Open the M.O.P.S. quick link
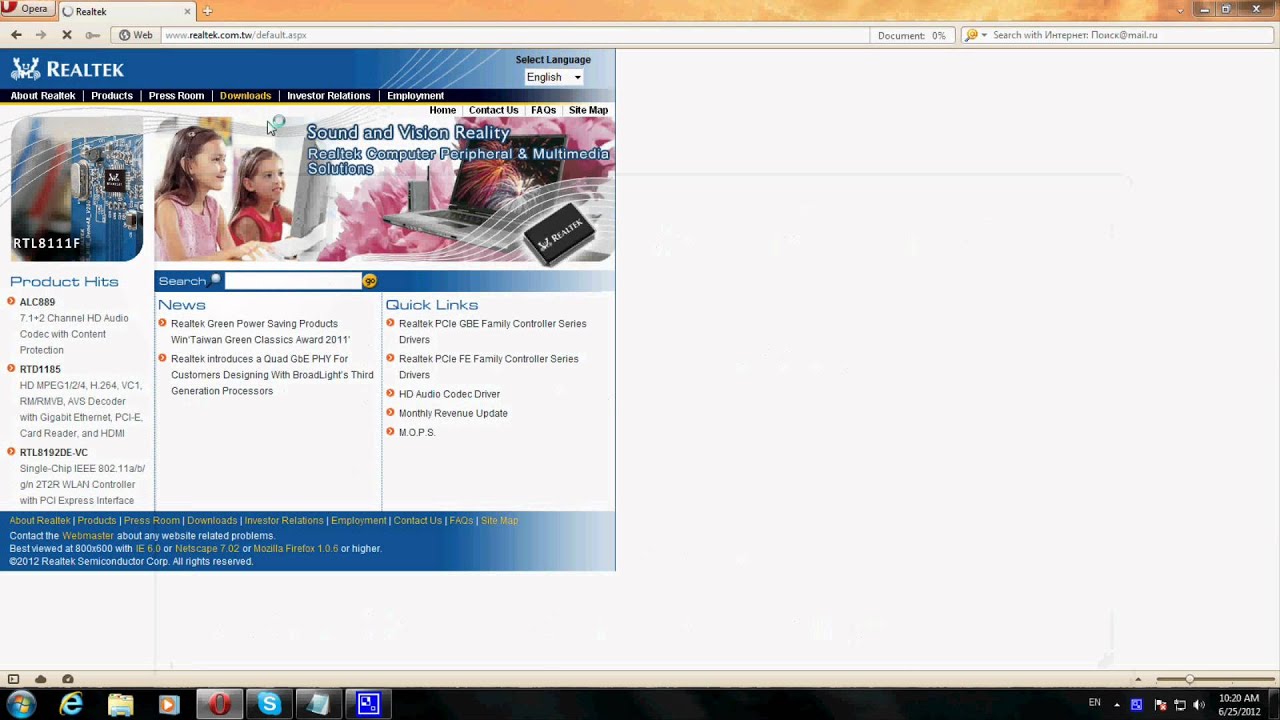This screenshot has width=1280, height=720. [417, 432]
